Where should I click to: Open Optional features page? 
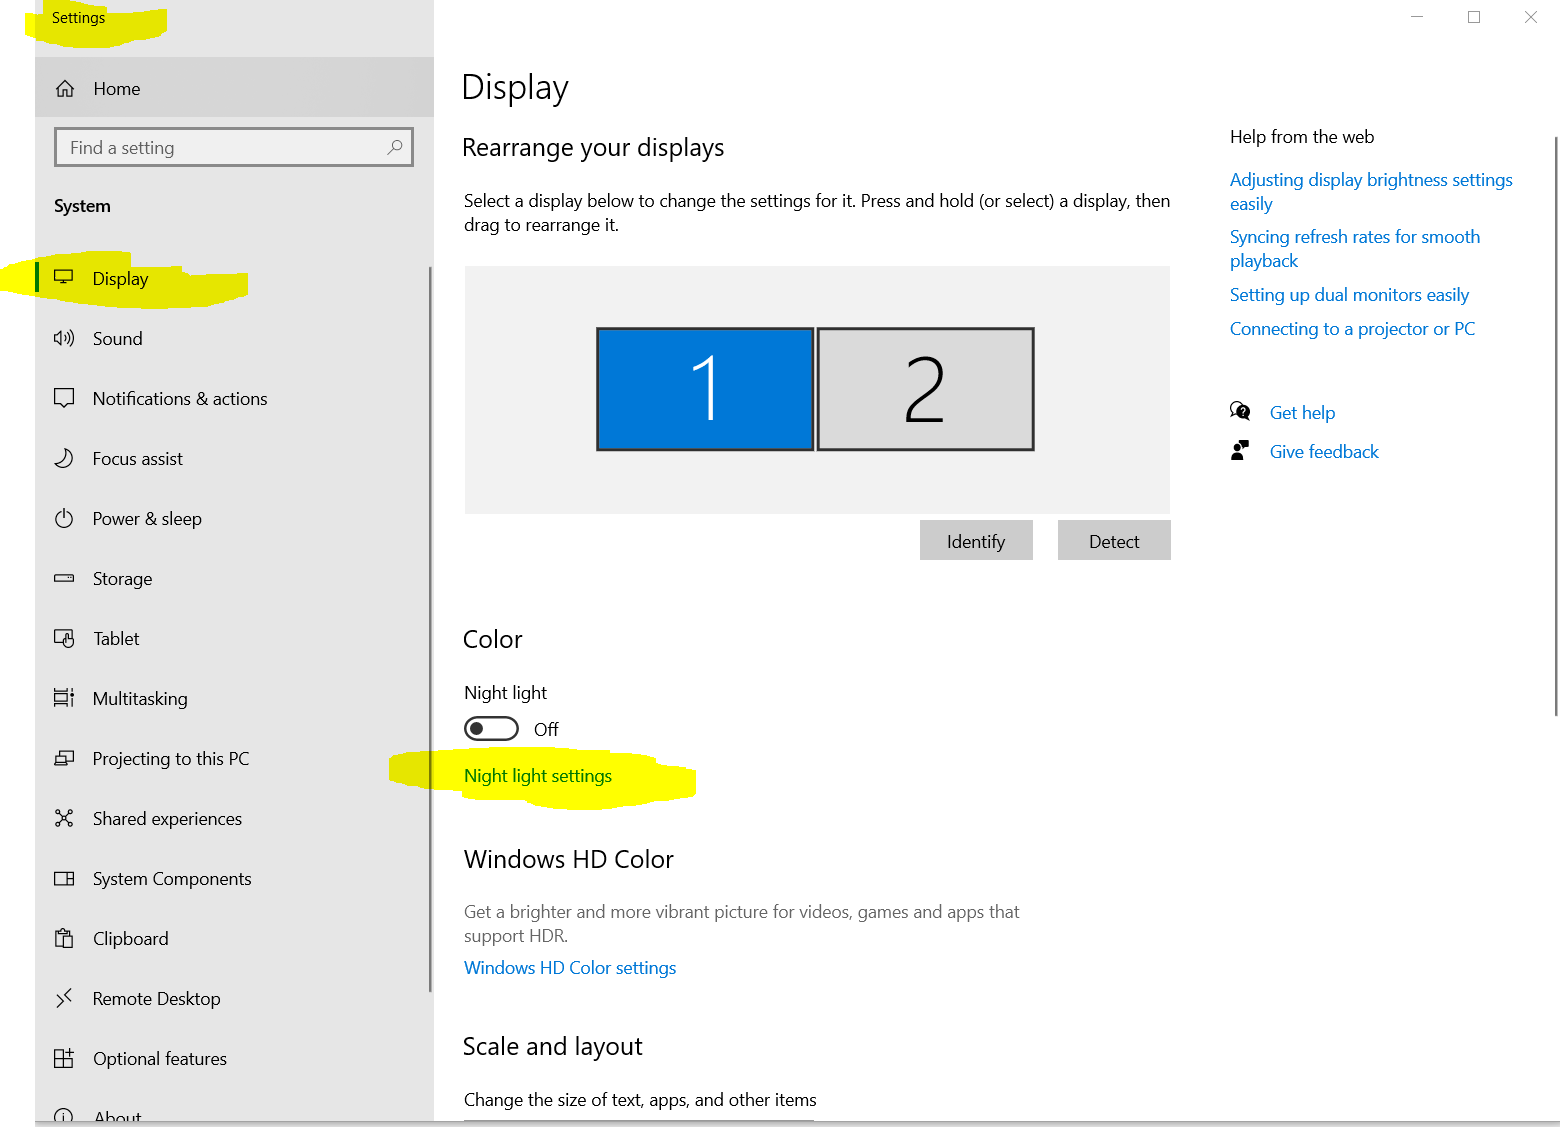pos(232,1058)
